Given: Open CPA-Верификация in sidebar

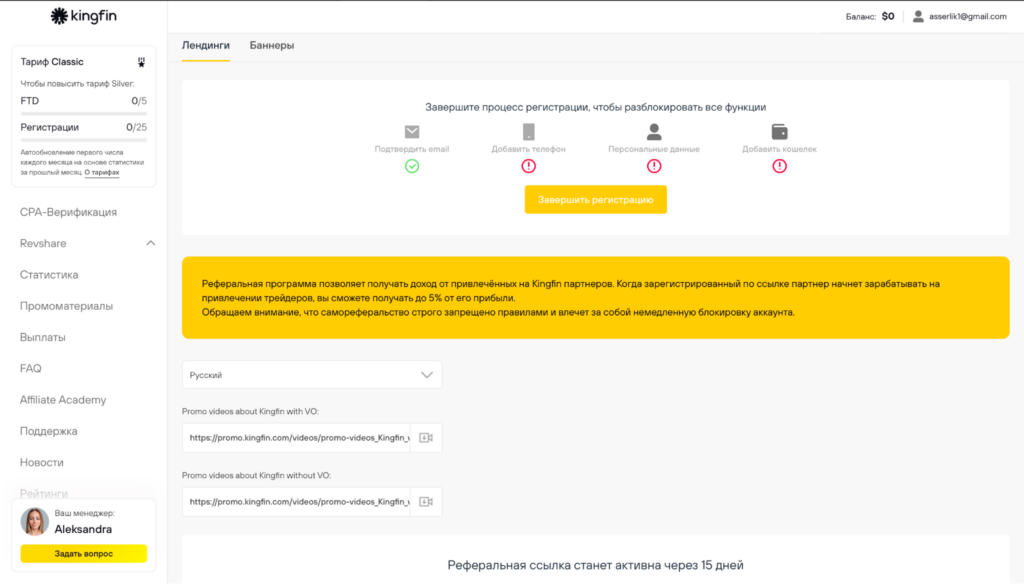Looking at the screenshot, I should (69, 212).
